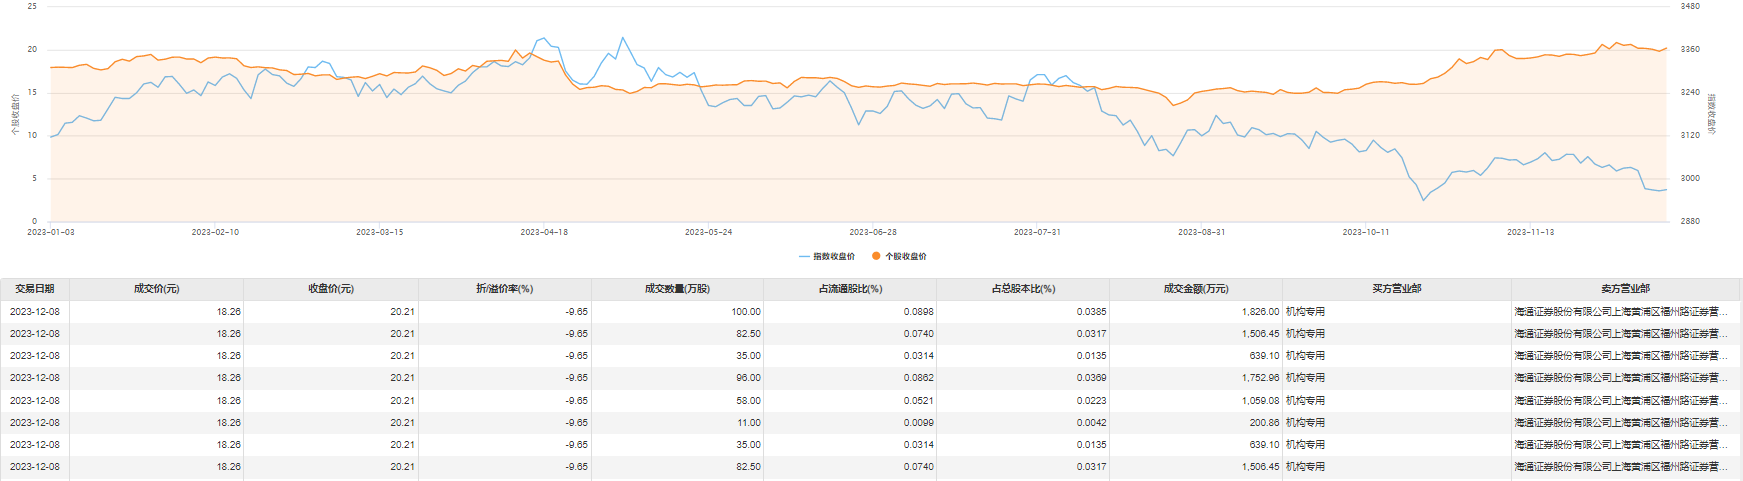
Task: Click the 成交数量(万股) column header
Action: (x=677, y=289)
